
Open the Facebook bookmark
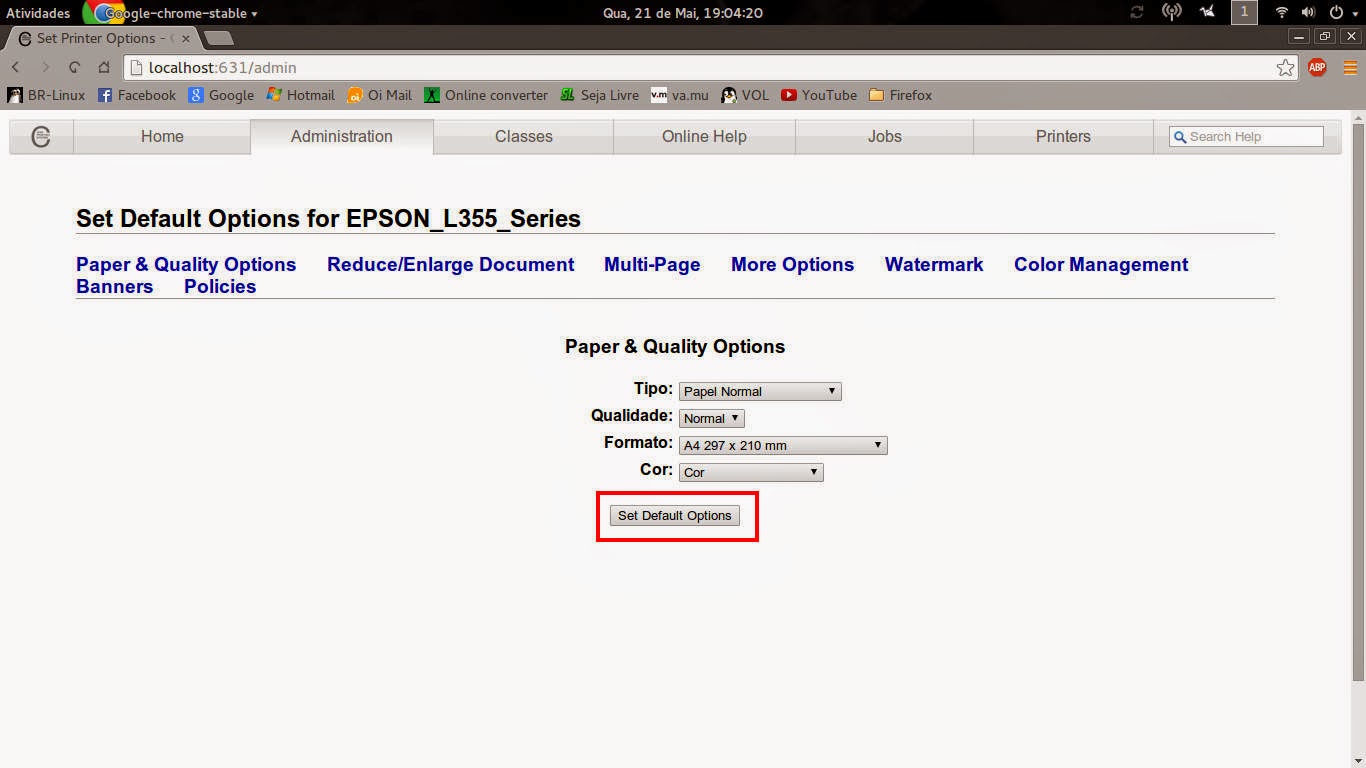click(x=137, y=95)
